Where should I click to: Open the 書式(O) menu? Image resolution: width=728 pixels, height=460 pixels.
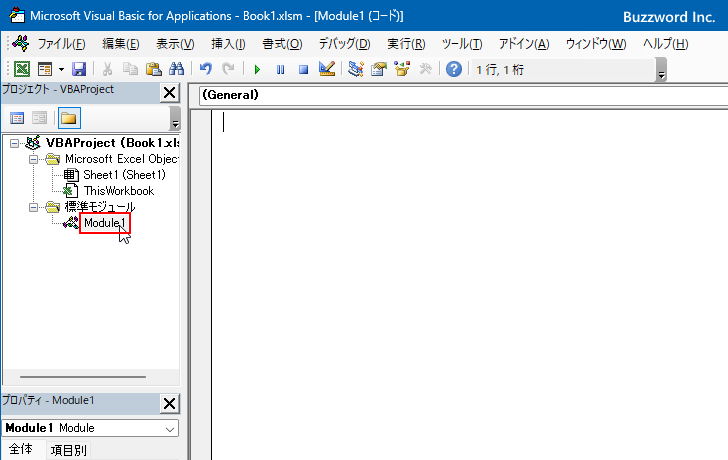(282, 44)
